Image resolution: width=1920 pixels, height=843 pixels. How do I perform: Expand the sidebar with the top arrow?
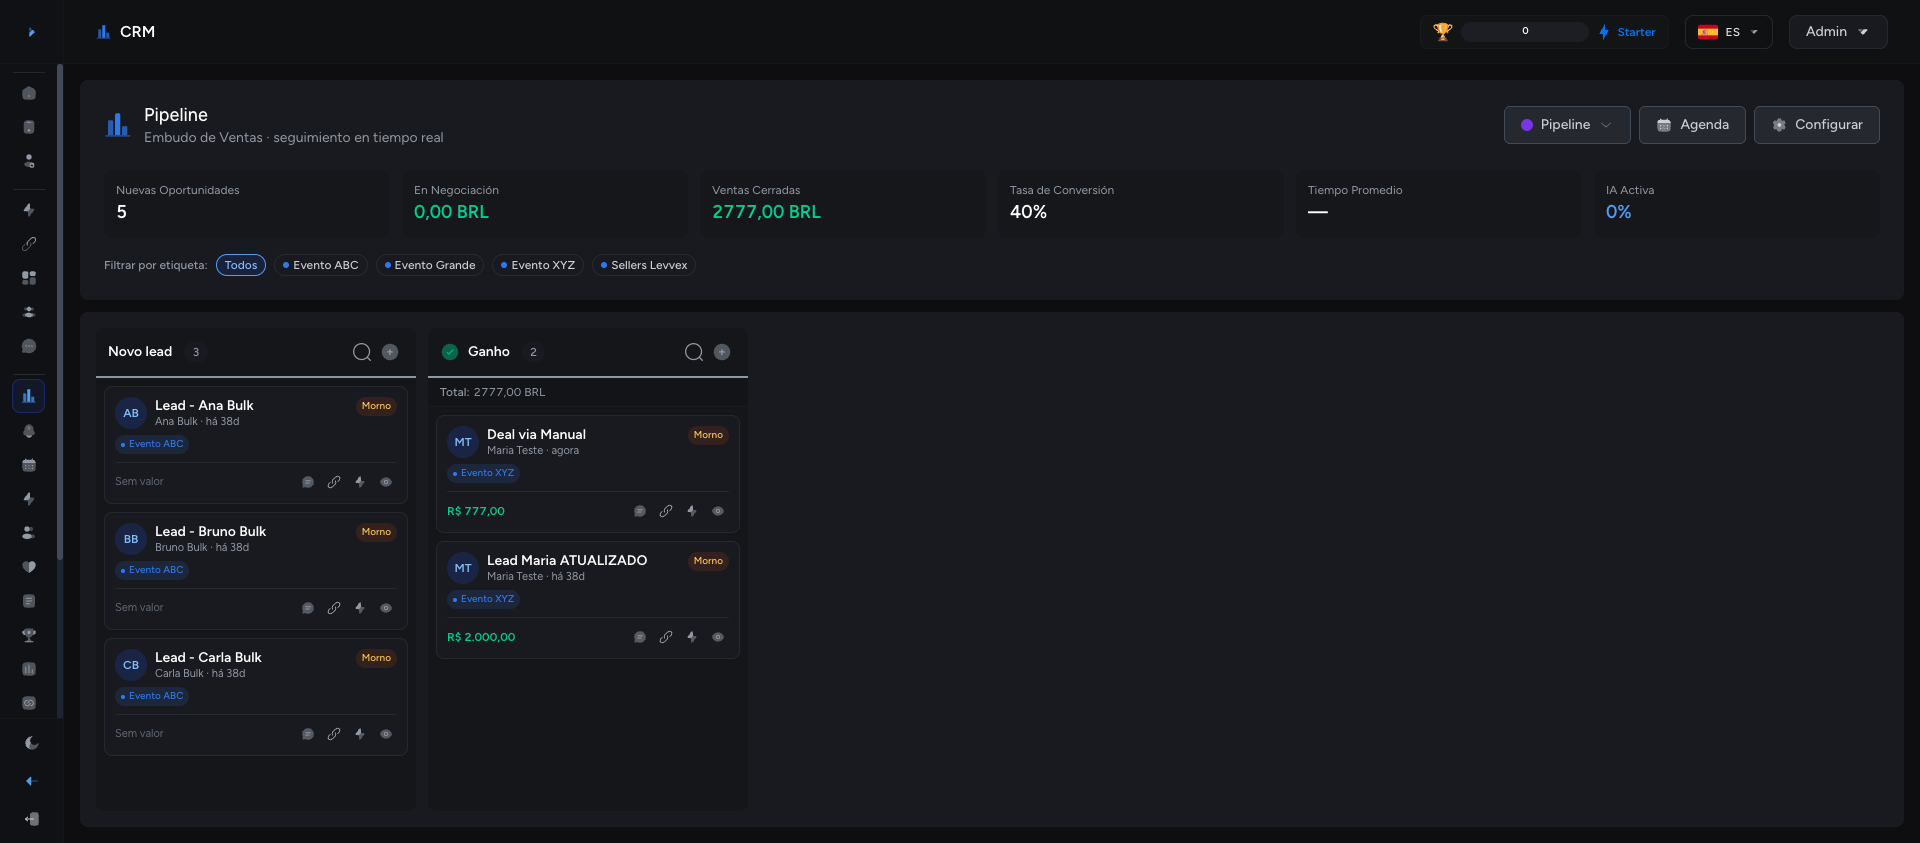click(x=32, y=32)
